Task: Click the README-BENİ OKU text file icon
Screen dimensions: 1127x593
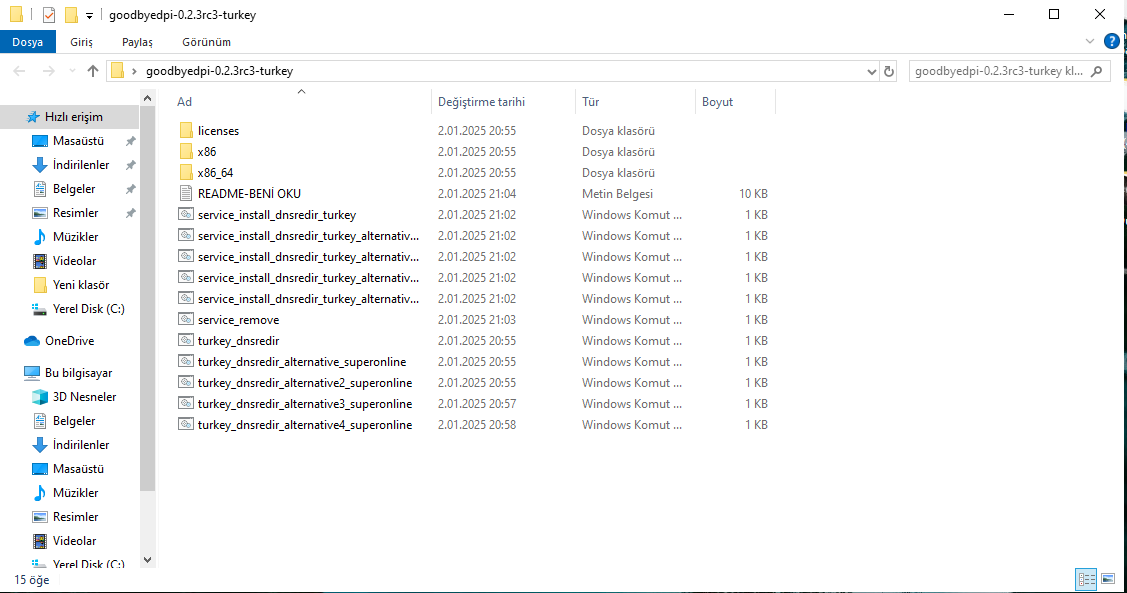Action: pos(186,193)
